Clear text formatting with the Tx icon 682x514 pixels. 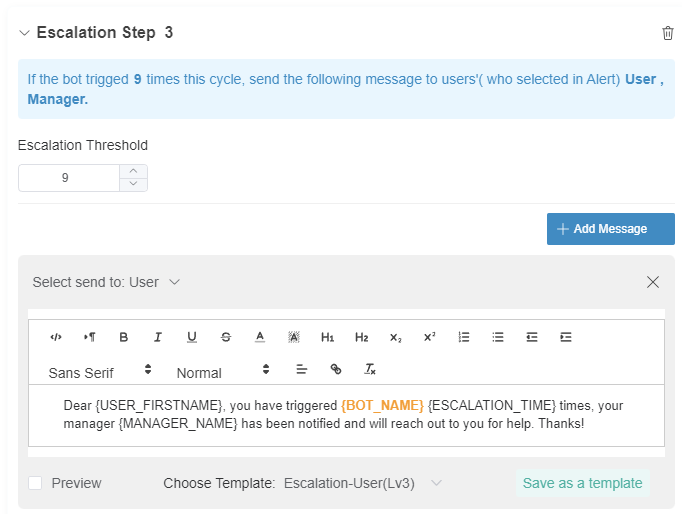pos(370,369)
